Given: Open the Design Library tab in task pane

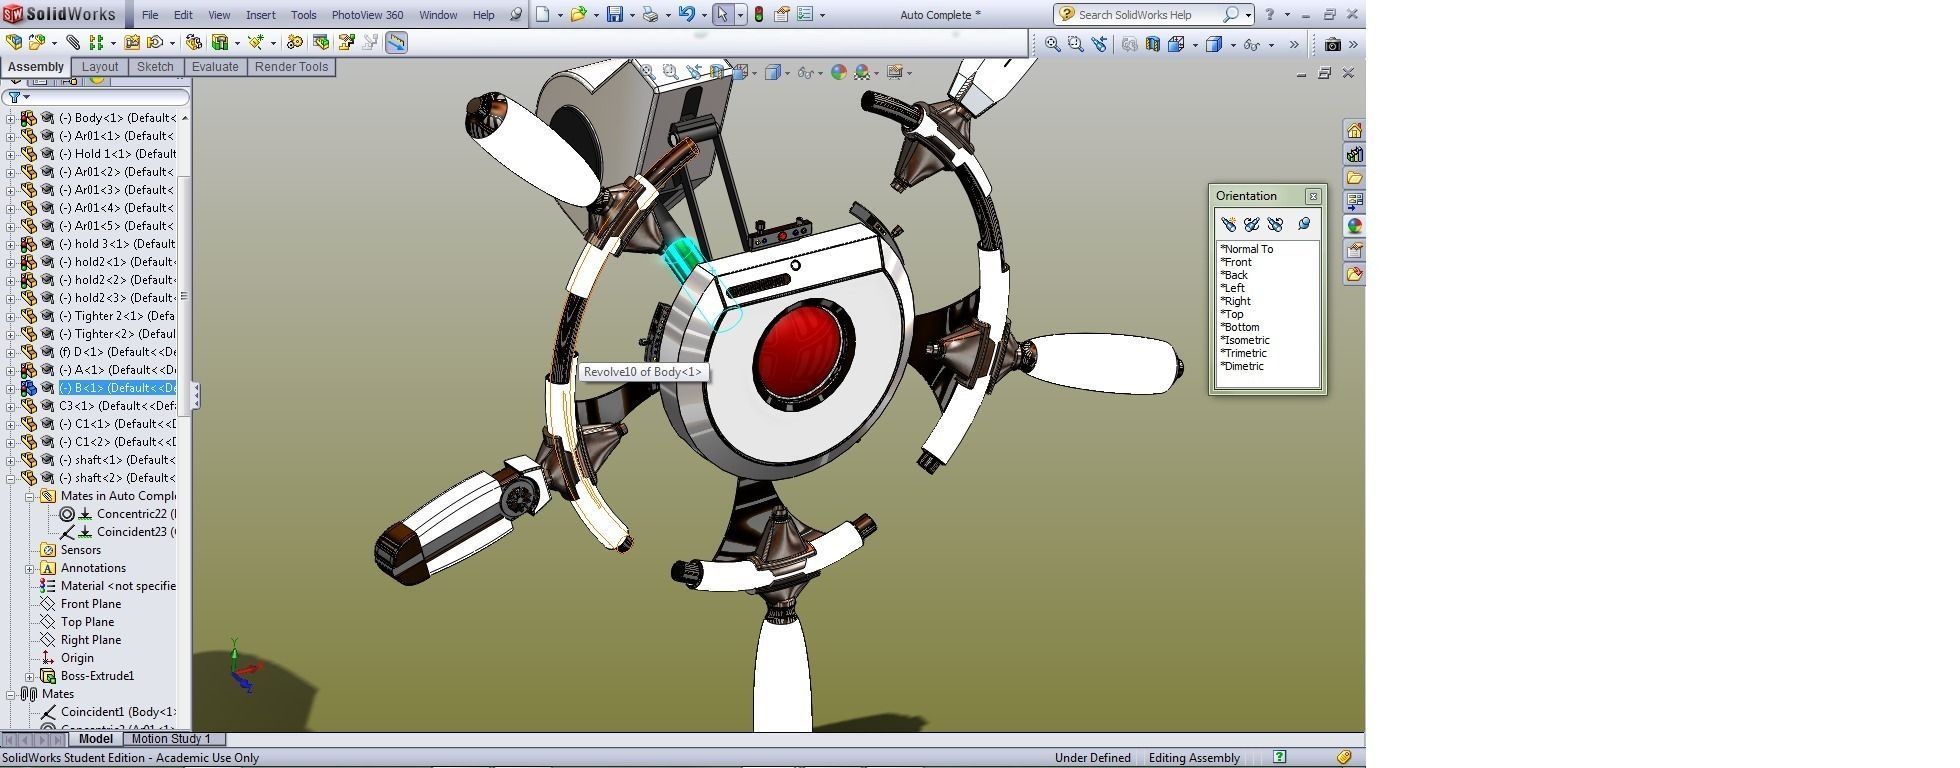Looking at the screenshot, I should 1354,155.
